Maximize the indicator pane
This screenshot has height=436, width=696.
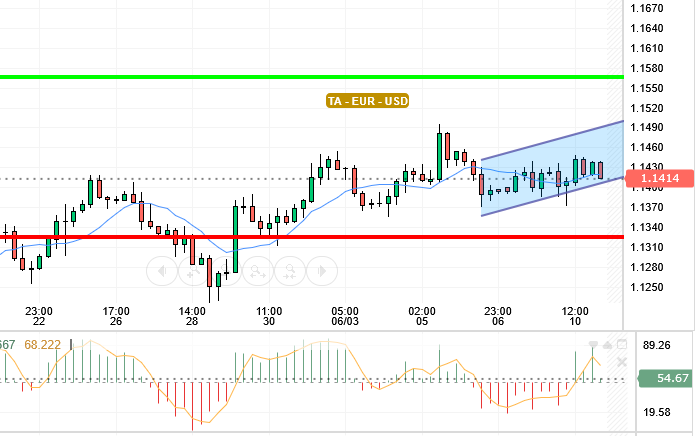pos(622,344)
